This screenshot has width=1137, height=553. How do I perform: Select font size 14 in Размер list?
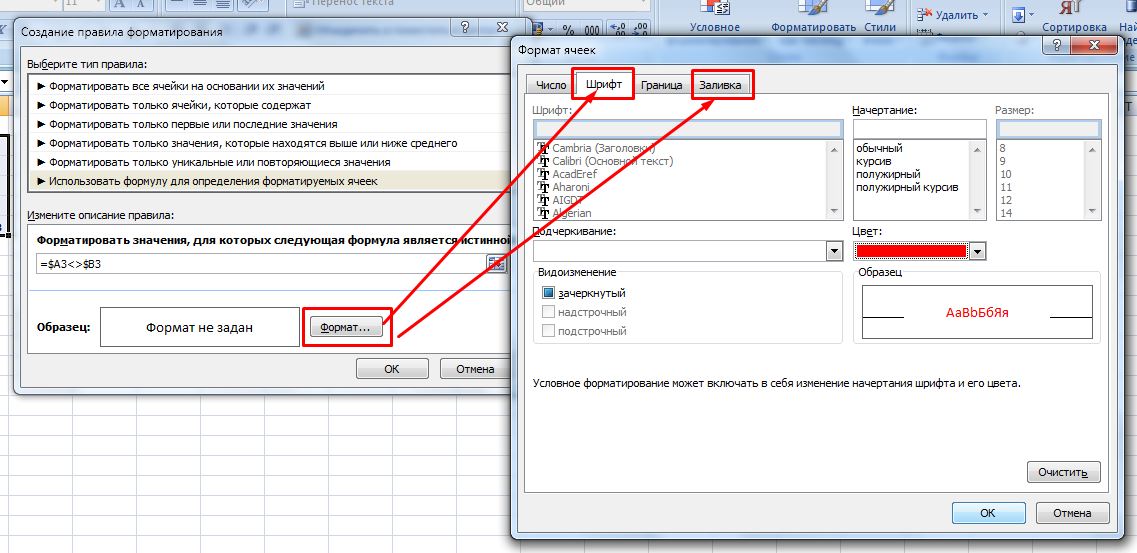[1005, 213]
